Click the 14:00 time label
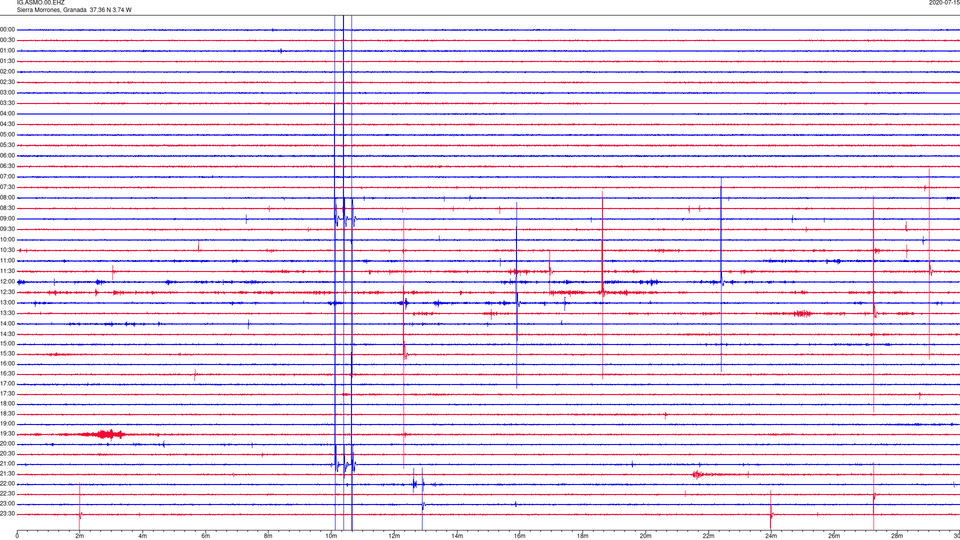The height and width of the screenshot is (540, 960). click(8, 324)
